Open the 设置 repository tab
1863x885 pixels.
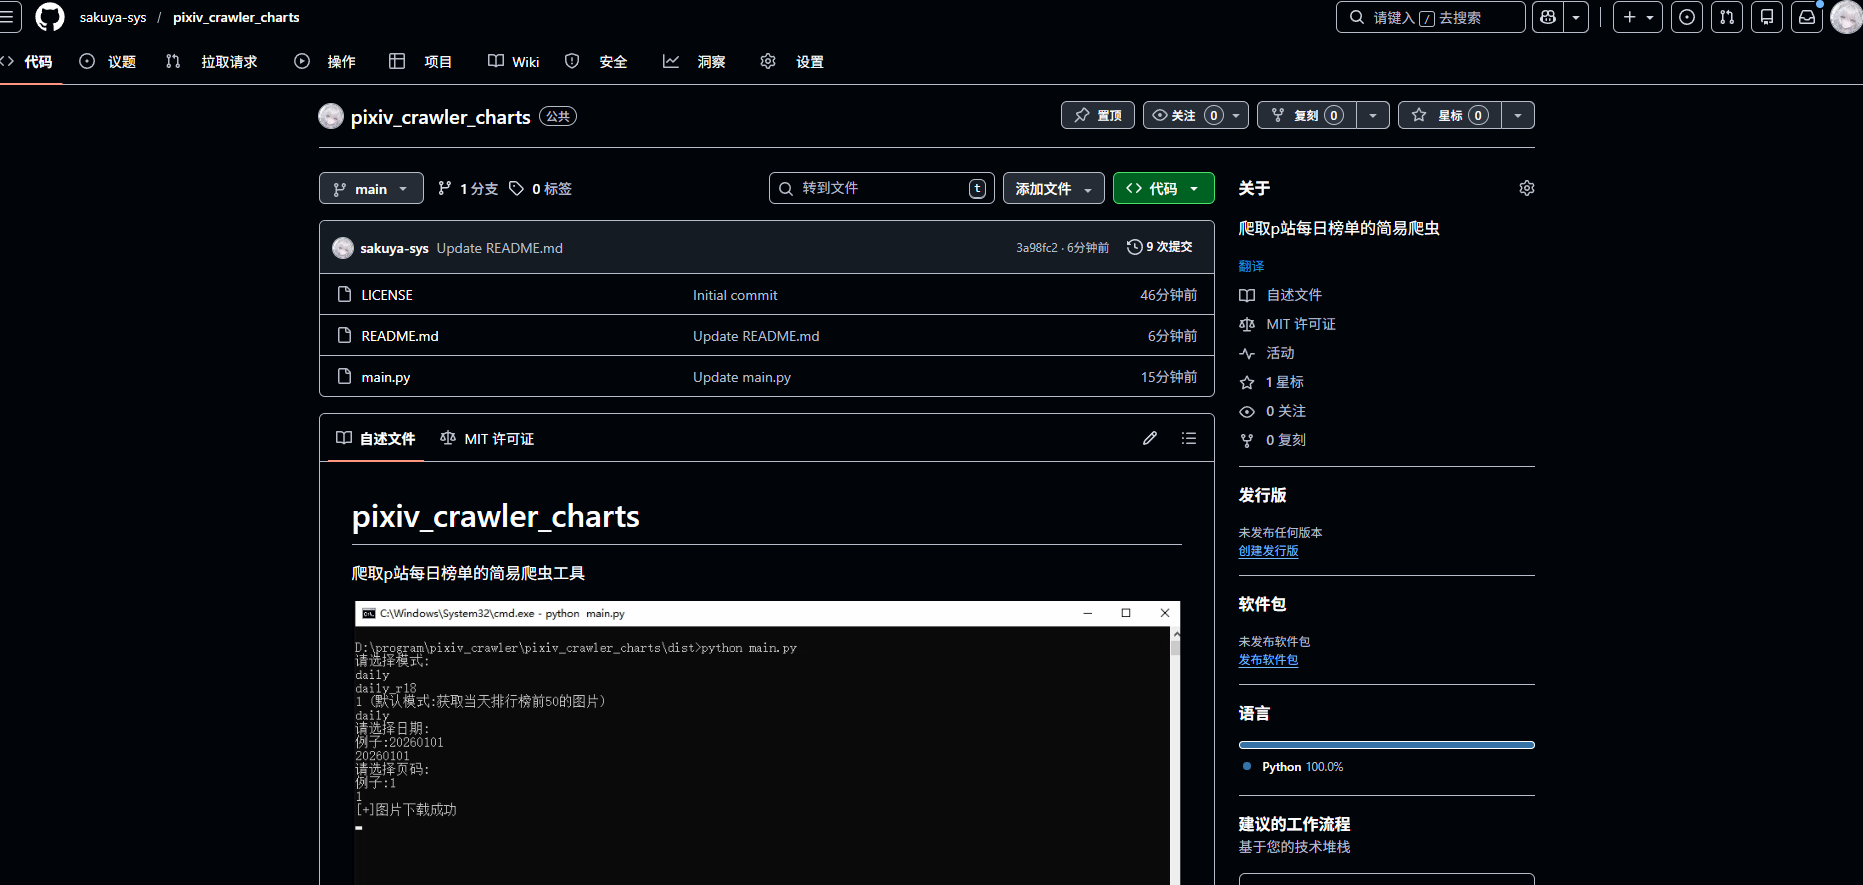792,62
